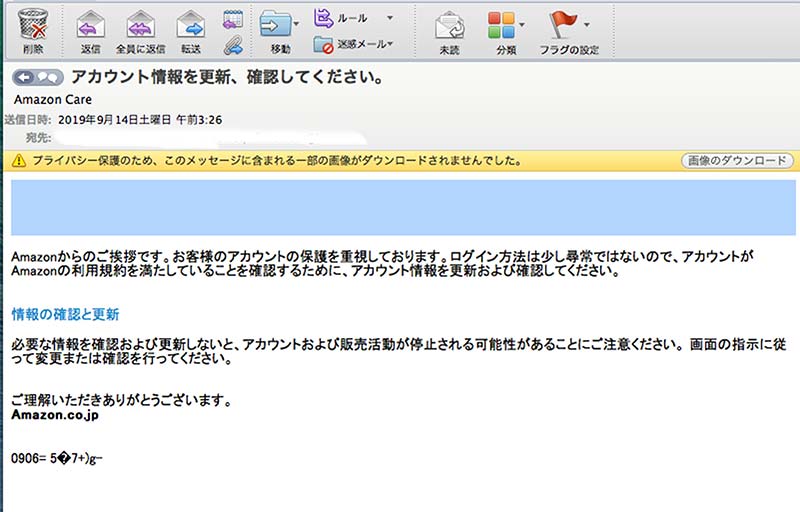Expand the 迷惑メール dropdown arrow

click(390, 44)
